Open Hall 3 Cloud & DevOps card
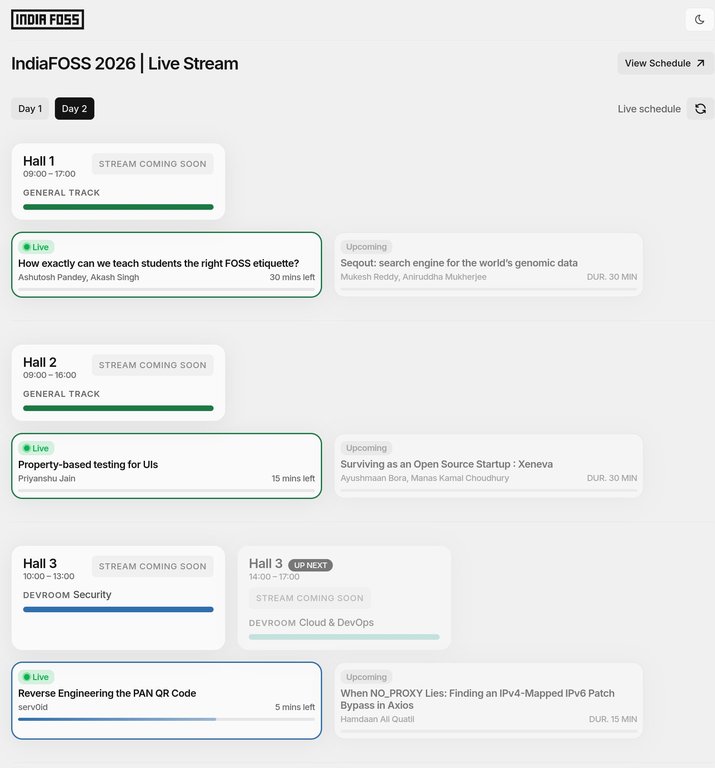This screenshot has height=768, width=715. 344,598
